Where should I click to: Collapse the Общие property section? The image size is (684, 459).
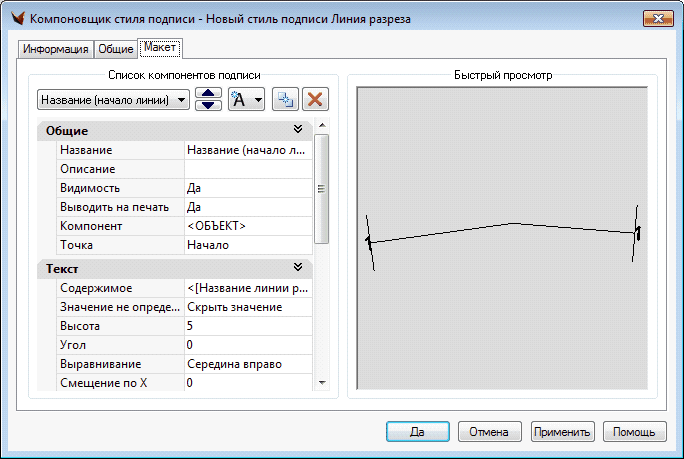click(x=297, y=130)
